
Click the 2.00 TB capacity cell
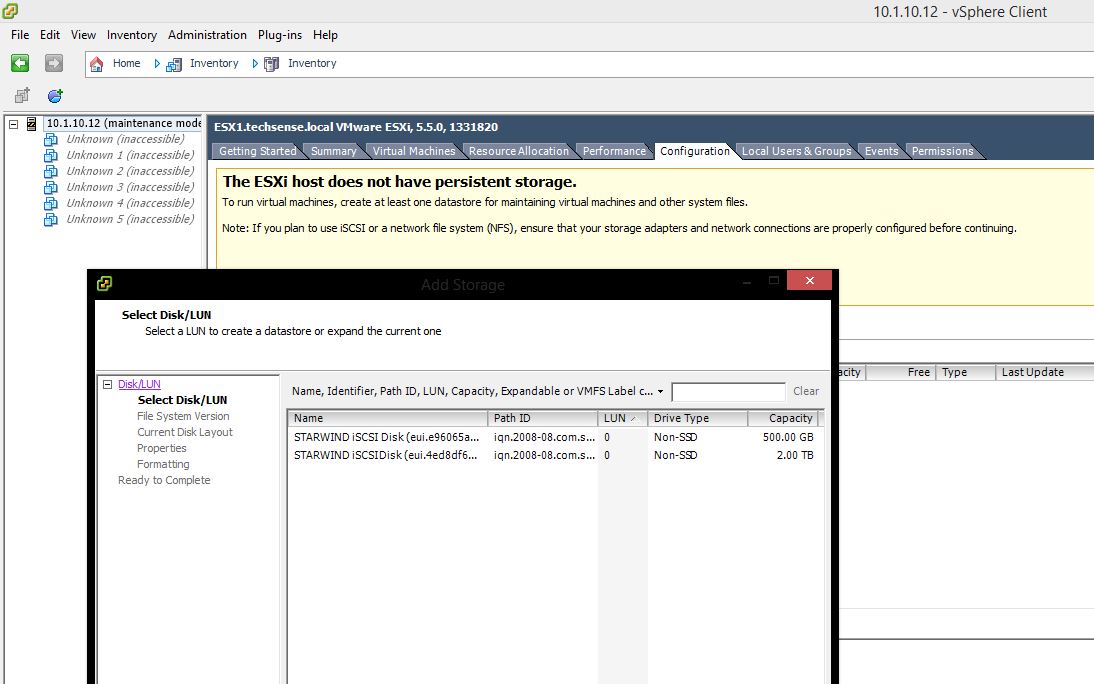click(795, 456)
